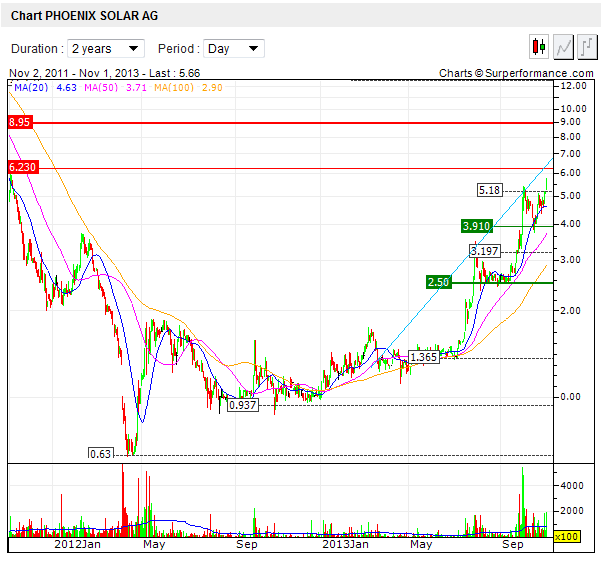
Task: Click the MA(100) value 2.90
Action: click(x=212, y=88)
